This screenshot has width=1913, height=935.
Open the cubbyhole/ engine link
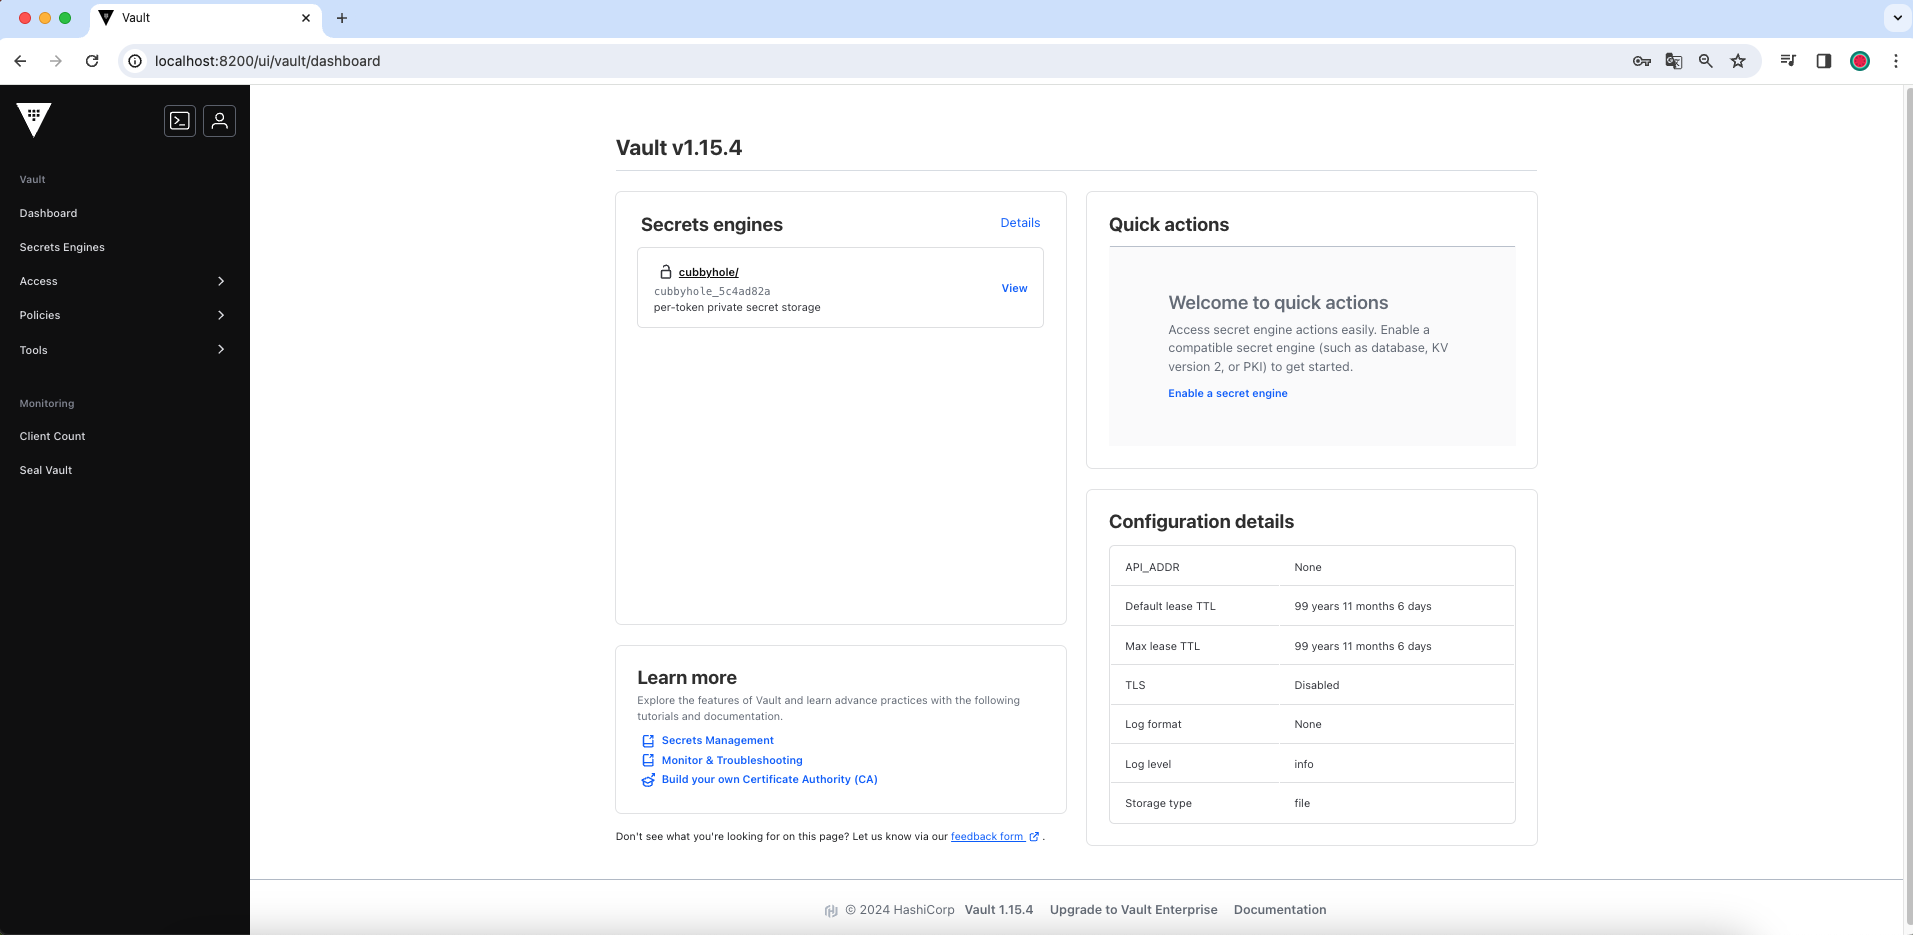pos(709,272)
